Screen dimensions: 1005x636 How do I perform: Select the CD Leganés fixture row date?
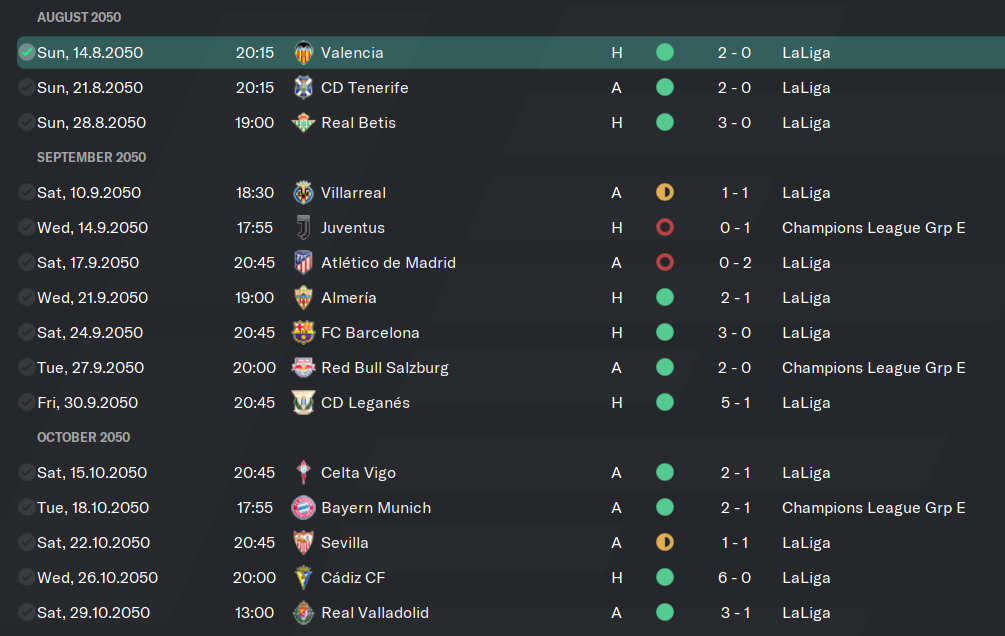click(x=87, y=403)
